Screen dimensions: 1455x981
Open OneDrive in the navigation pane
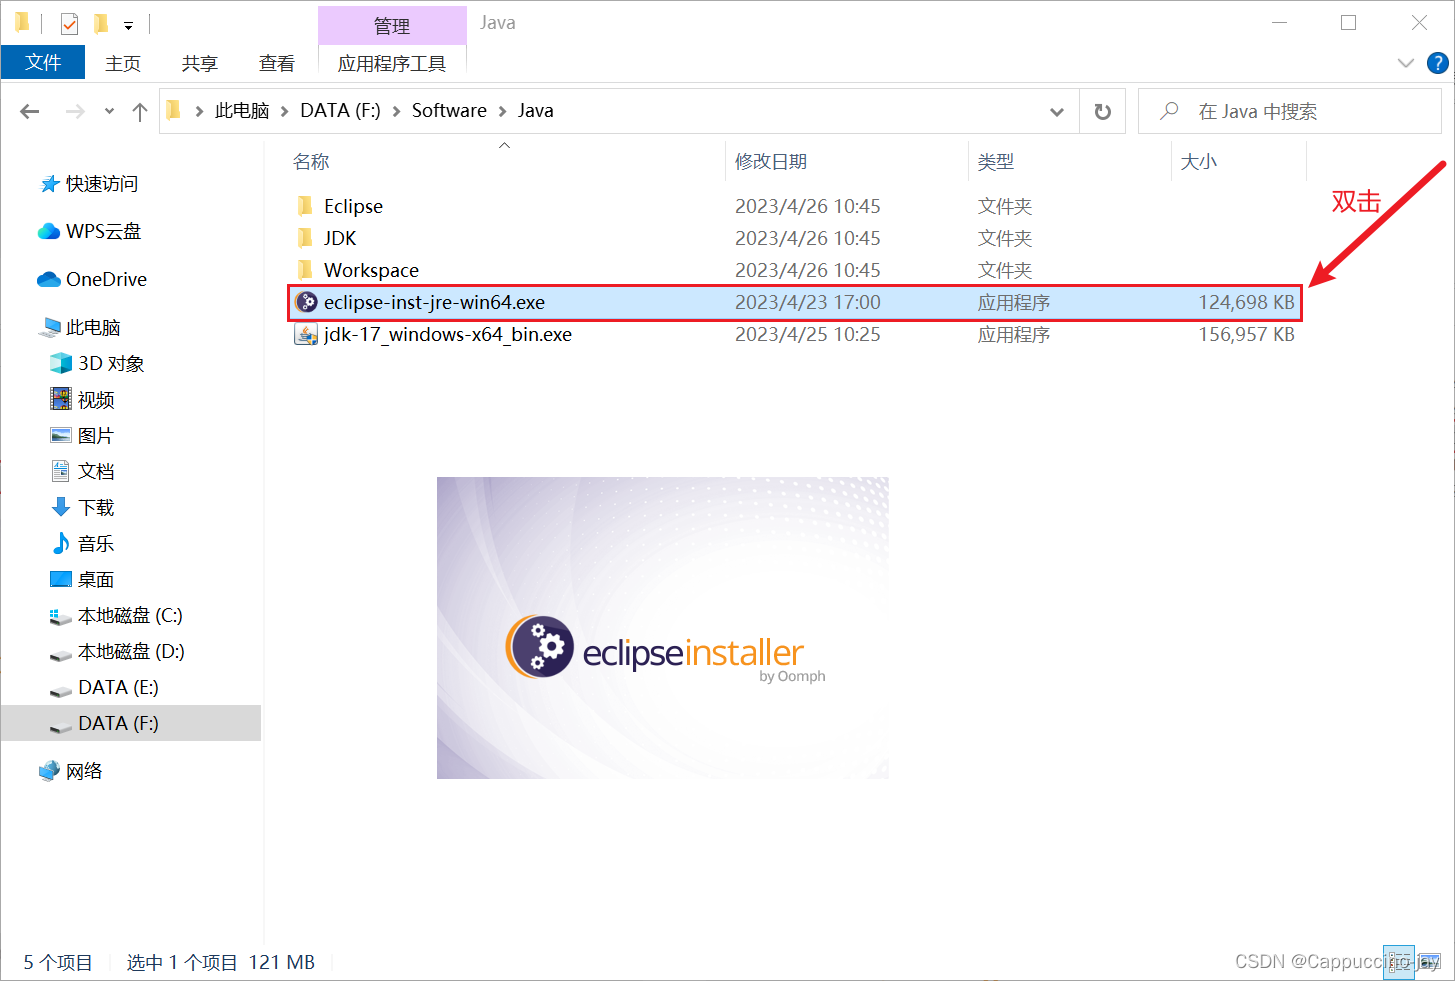click(106, 279)
